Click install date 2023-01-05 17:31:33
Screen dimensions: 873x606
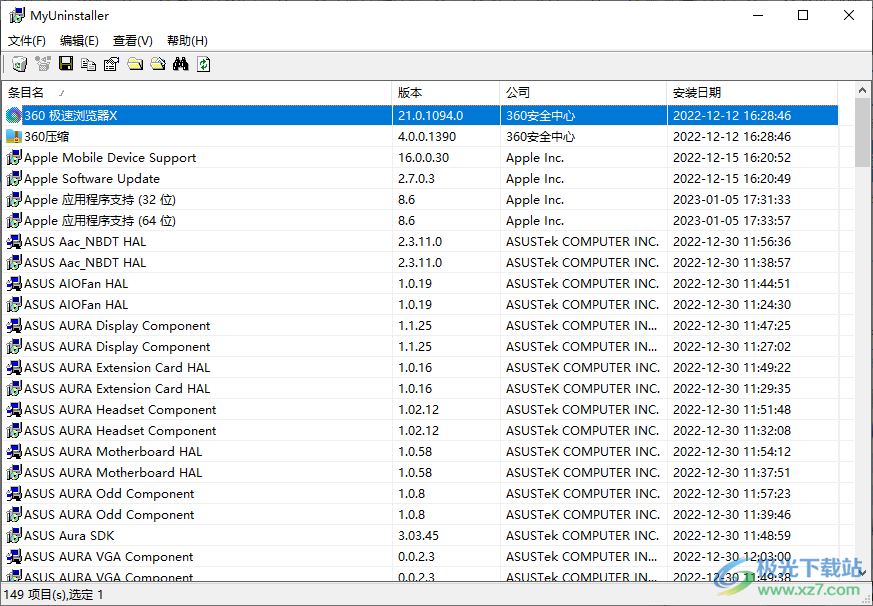[x=732, y=199]
